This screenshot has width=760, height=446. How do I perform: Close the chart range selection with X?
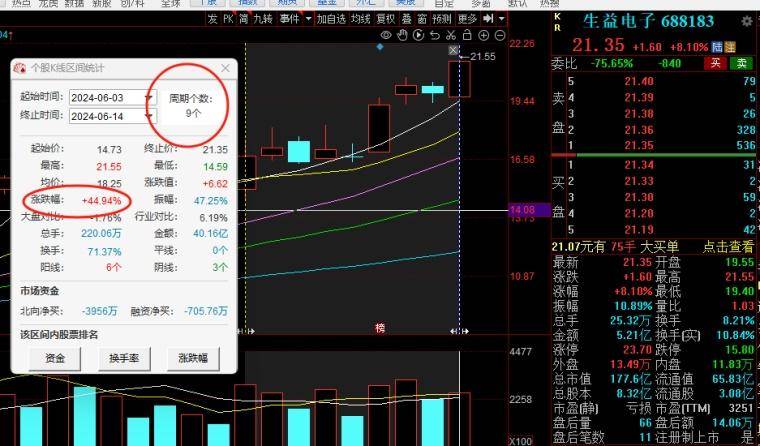tap(453, 50)
